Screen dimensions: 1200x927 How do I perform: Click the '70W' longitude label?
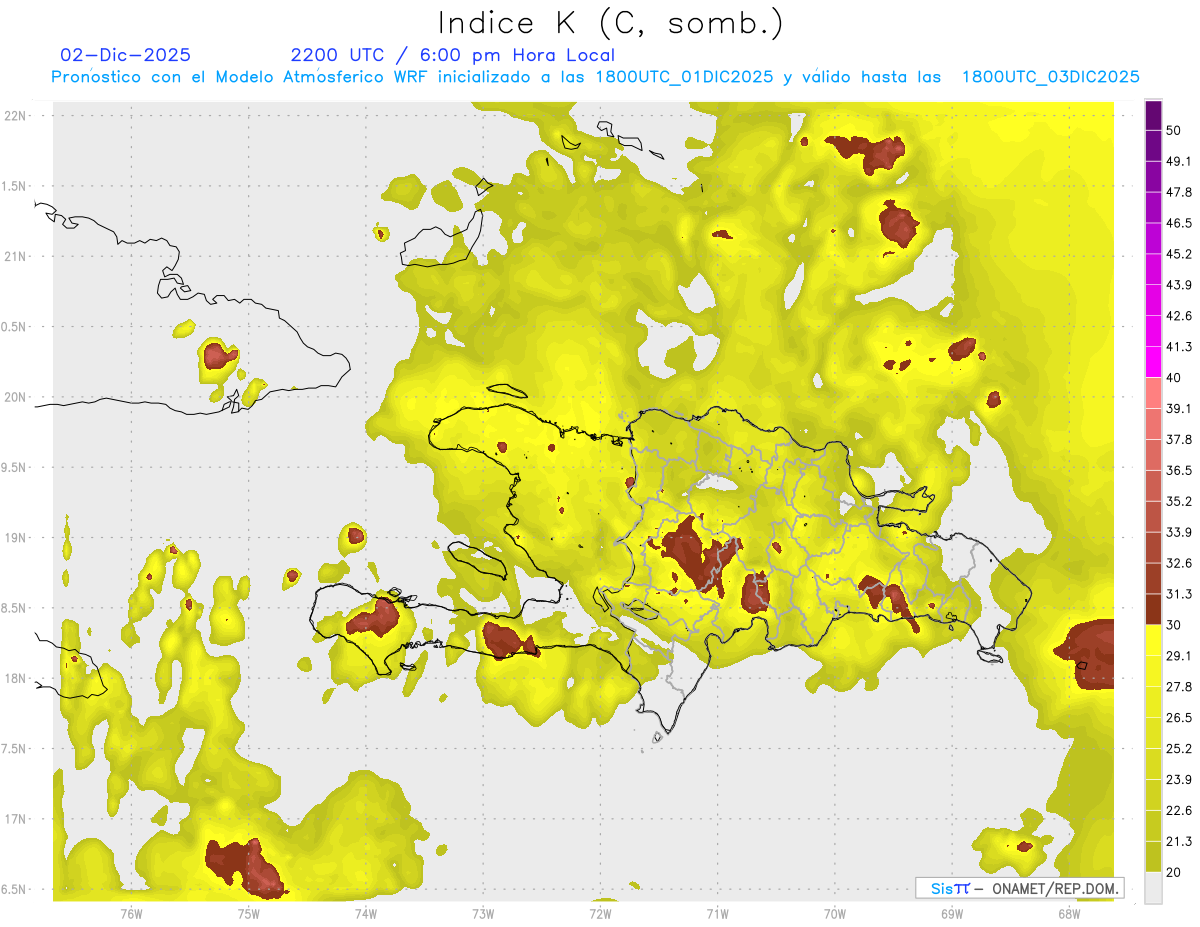pos(835,913)
